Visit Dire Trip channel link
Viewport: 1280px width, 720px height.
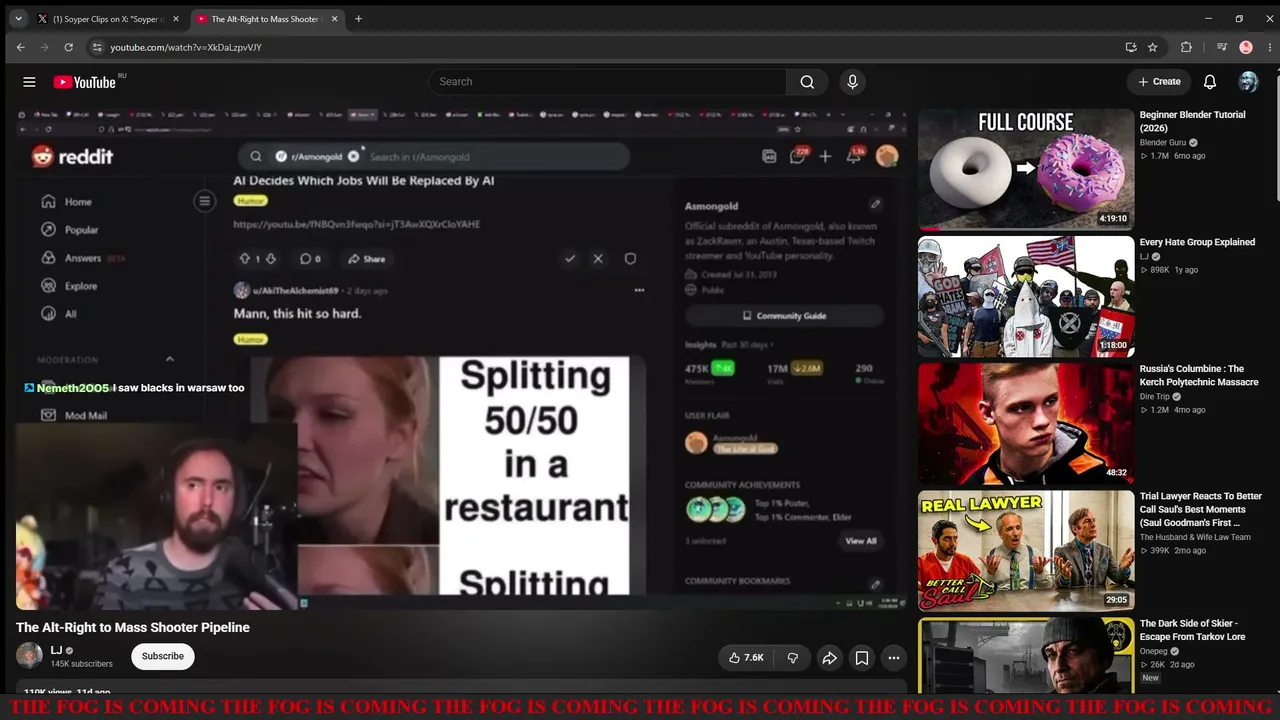tap(1155, 397)
